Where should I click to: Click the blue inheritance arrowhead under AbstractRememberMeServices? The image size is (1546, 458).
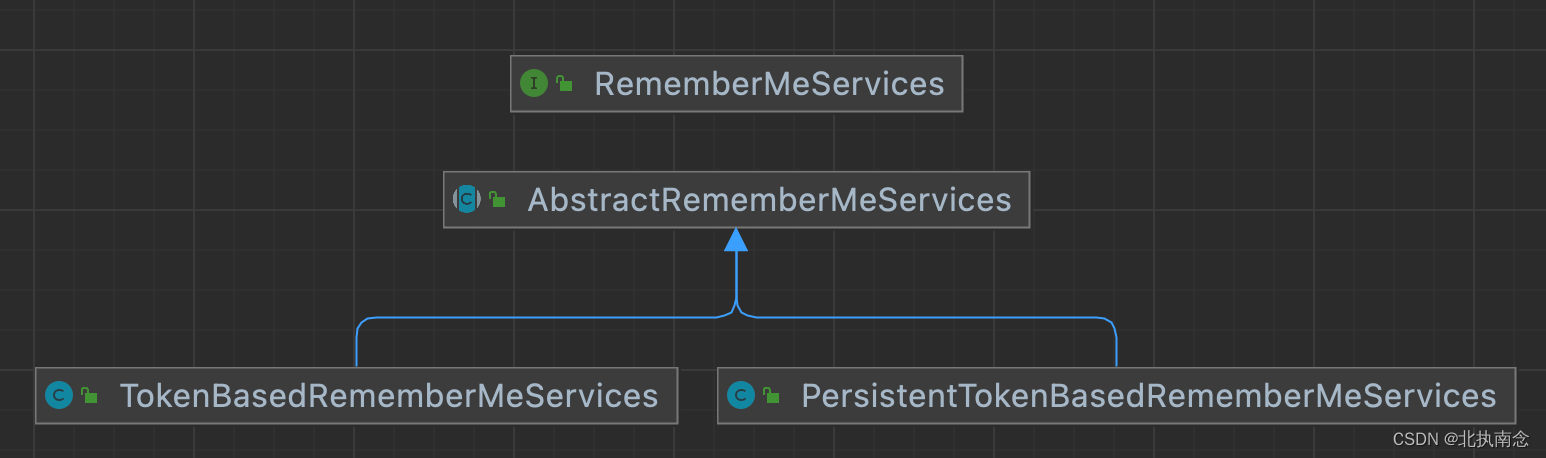tap(736, 239)
